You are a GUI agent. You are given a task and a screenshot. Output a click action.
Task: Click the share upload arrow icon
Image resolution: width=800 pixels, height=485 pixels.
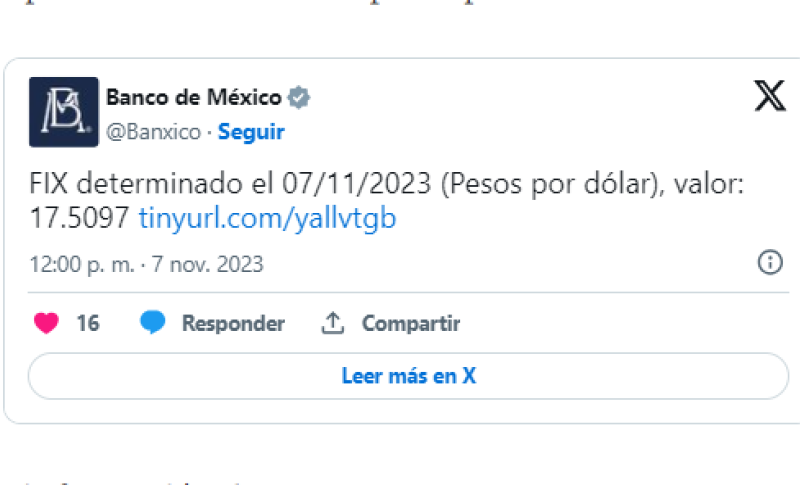[x=333, y=323]
